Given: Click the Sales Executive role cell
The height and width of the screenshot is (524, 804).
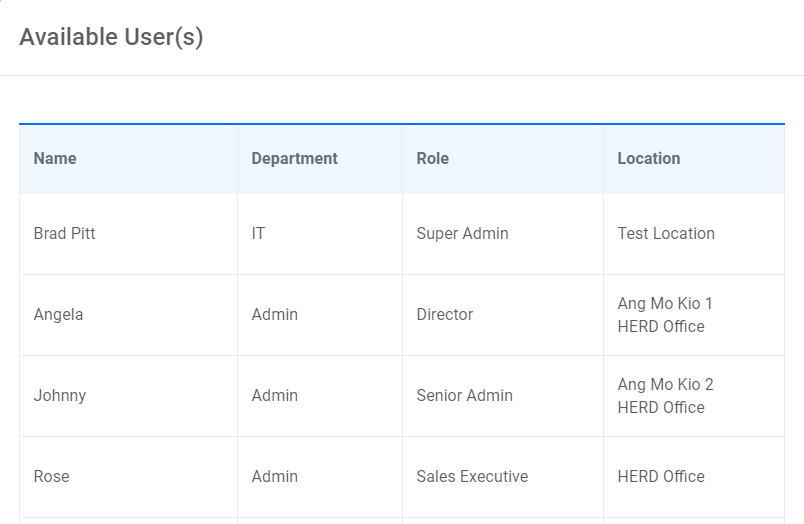Looking at the screenshot, I should pyautogui.click(x=472, y=476).
